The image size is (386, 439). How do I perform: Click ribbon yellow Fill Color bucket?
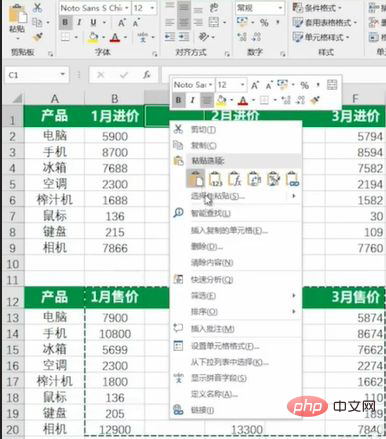tap(93, 37)
